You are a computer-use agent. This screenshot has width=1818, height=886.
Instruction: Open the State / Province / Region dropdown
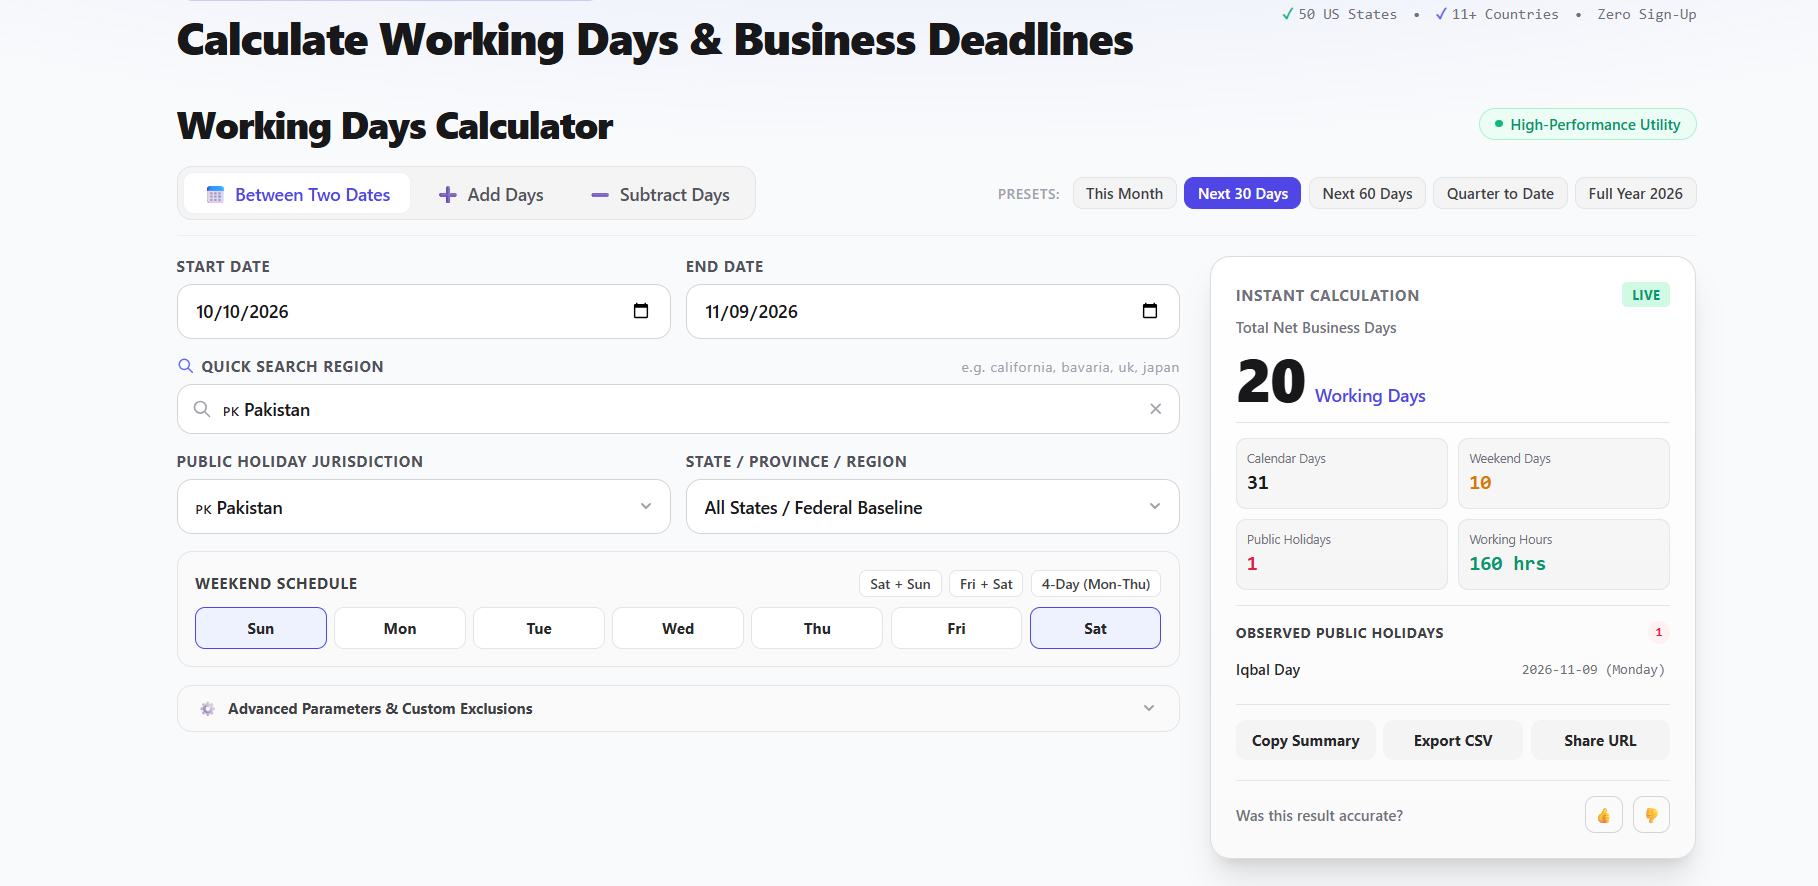(x=933, y=507)
